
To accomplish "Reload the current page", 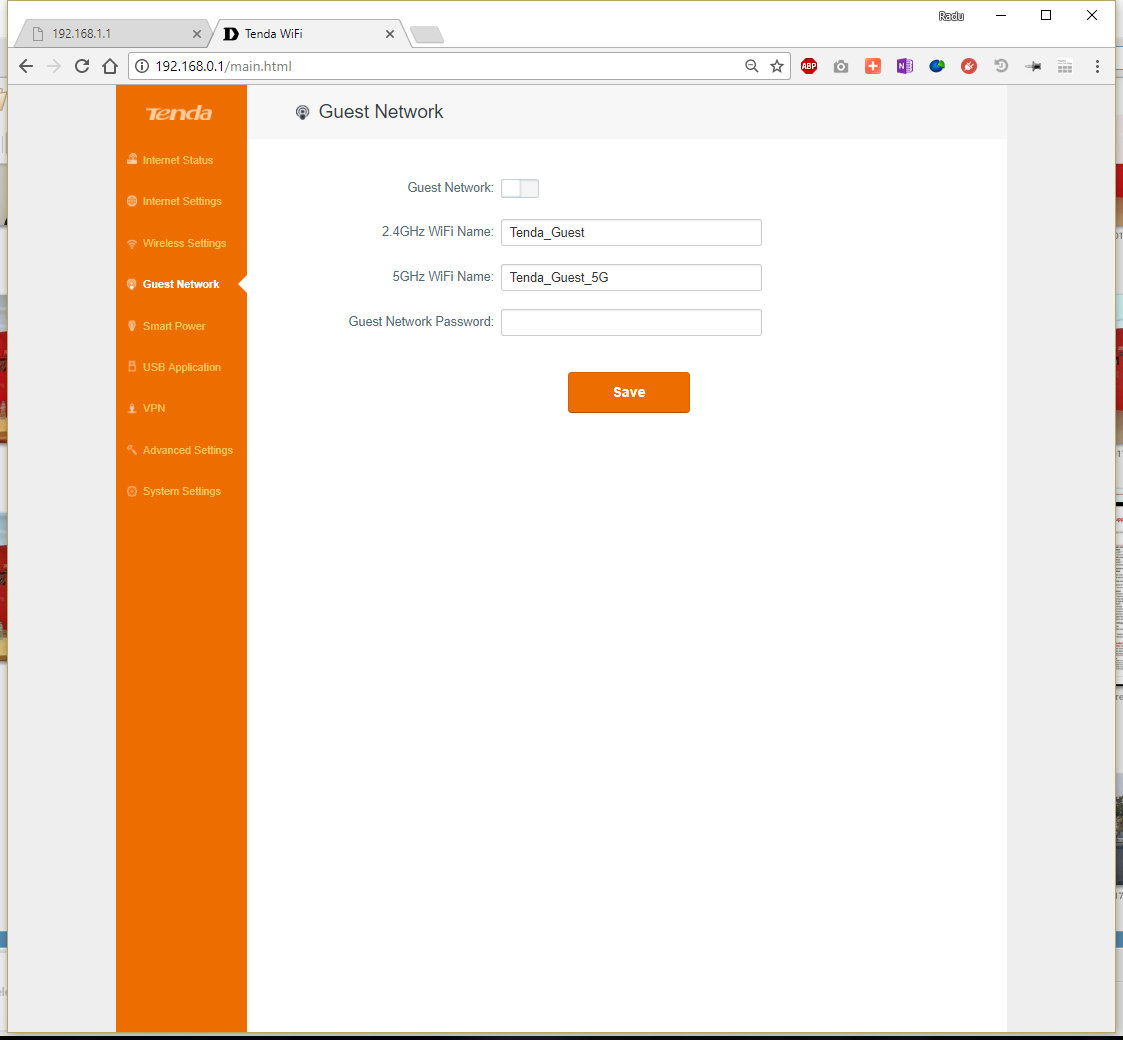I will [82, 66].
